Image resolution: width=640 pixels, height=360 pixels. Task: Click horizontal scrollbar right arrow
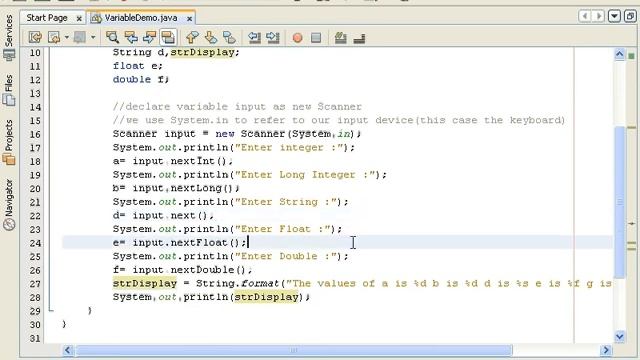click(x=606, y=350)
